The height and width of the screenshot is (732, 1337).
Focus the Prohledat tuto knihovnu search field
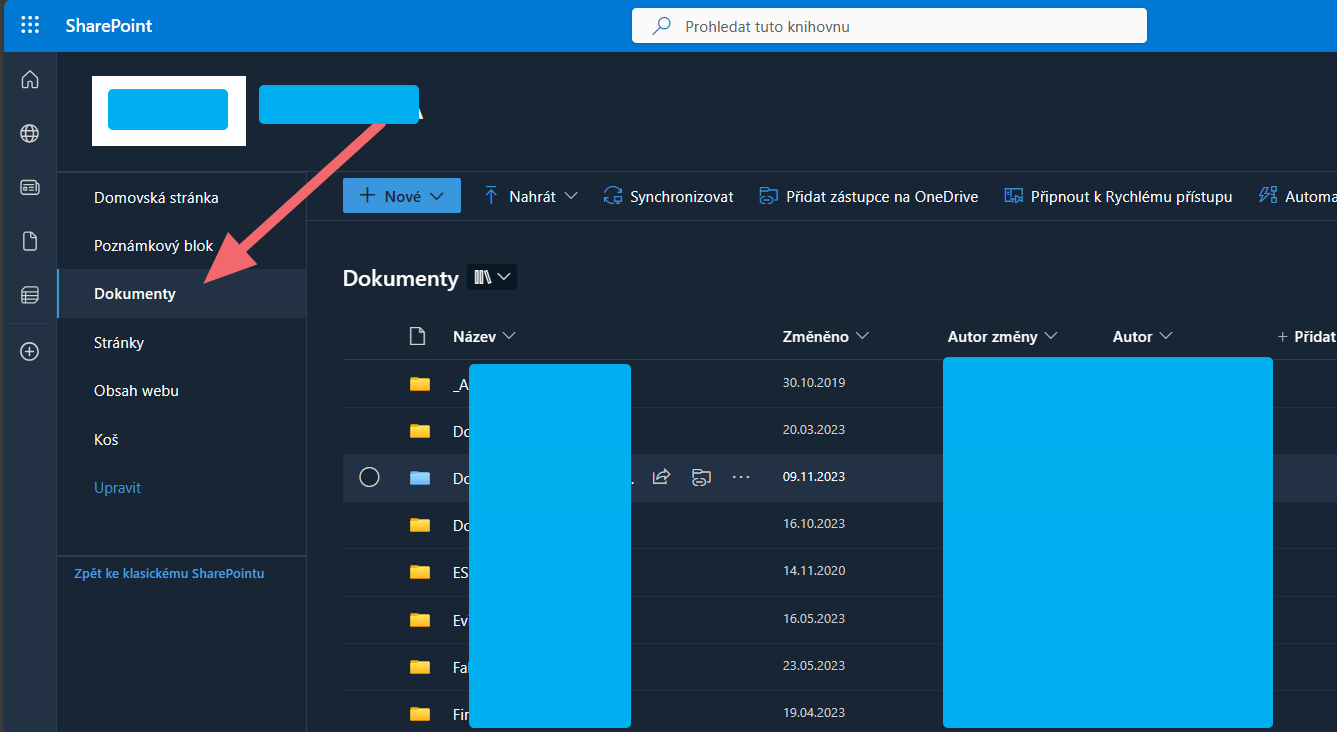[x=889, y=26]
